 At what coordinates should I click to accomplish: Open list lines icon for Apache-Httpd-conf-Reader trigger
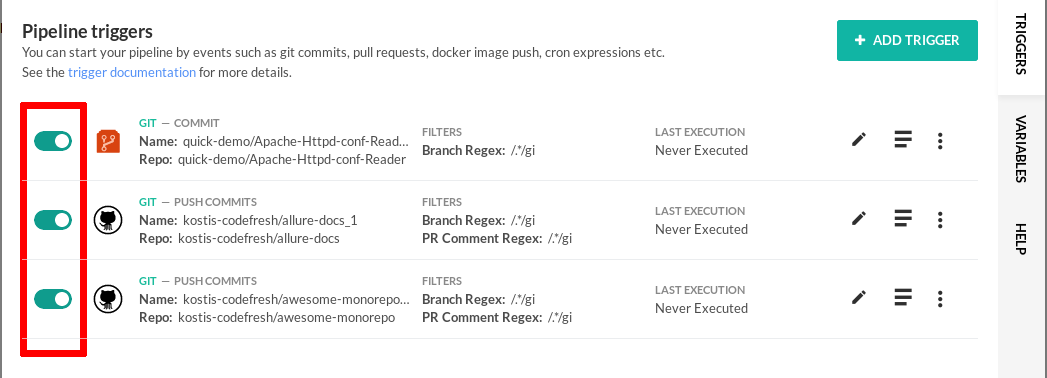pyautogui.click(x=903, y=140)
